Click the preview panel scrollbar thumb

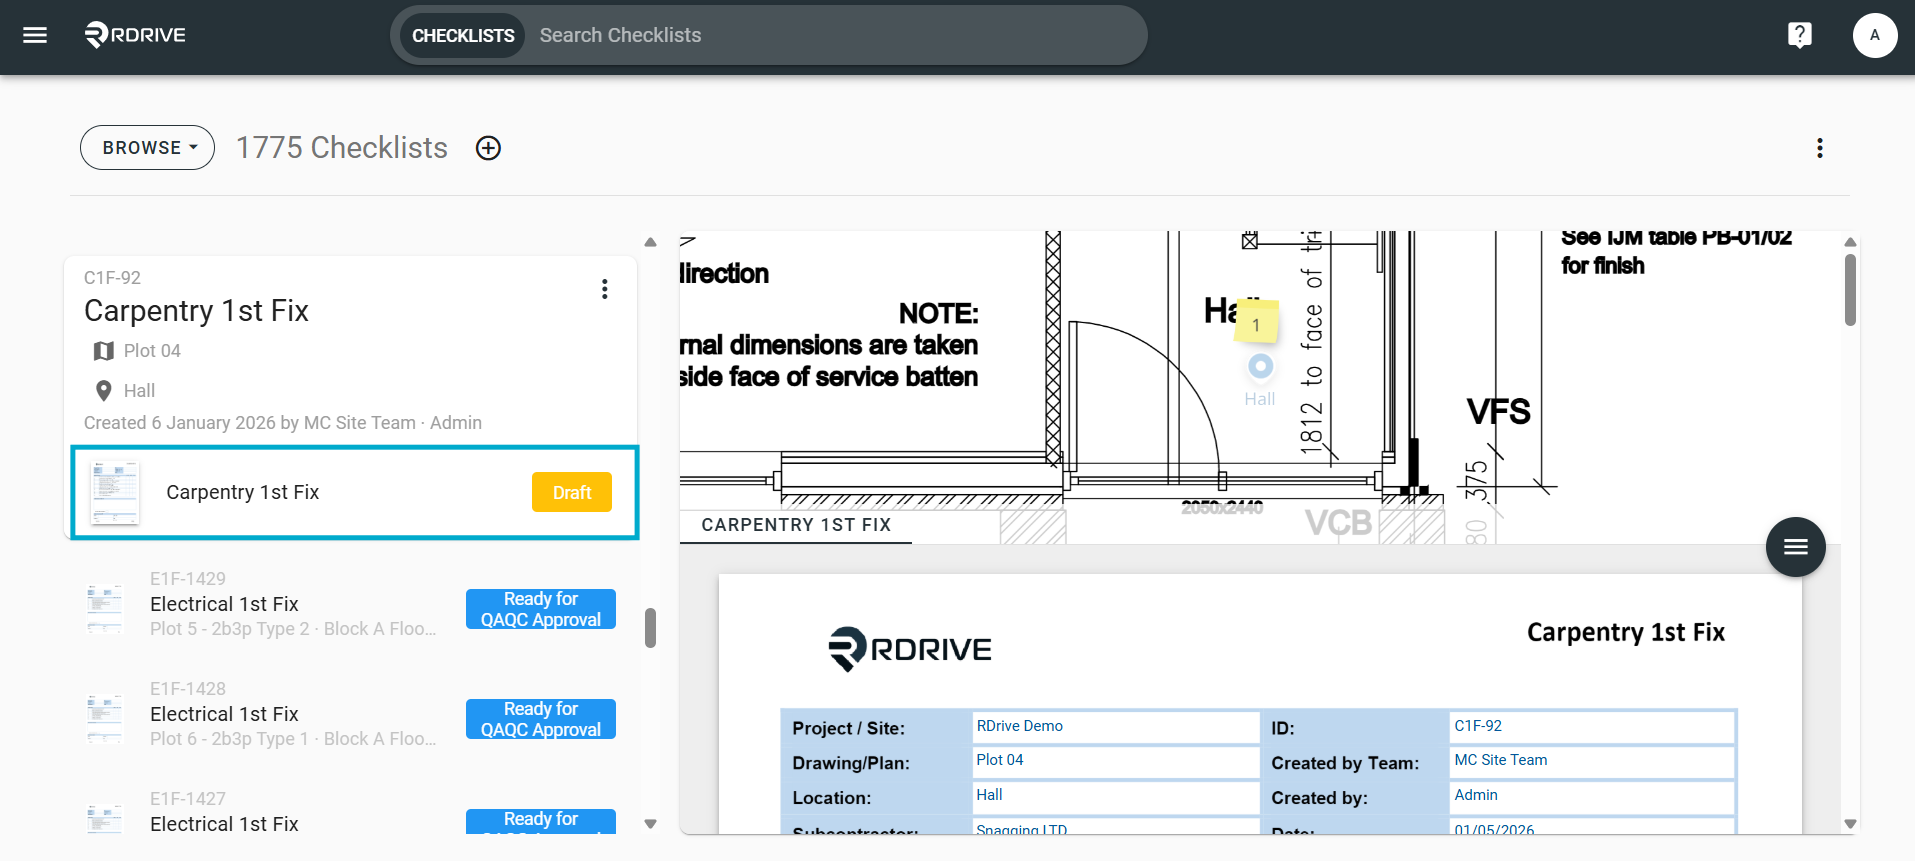coord(1850,290)
